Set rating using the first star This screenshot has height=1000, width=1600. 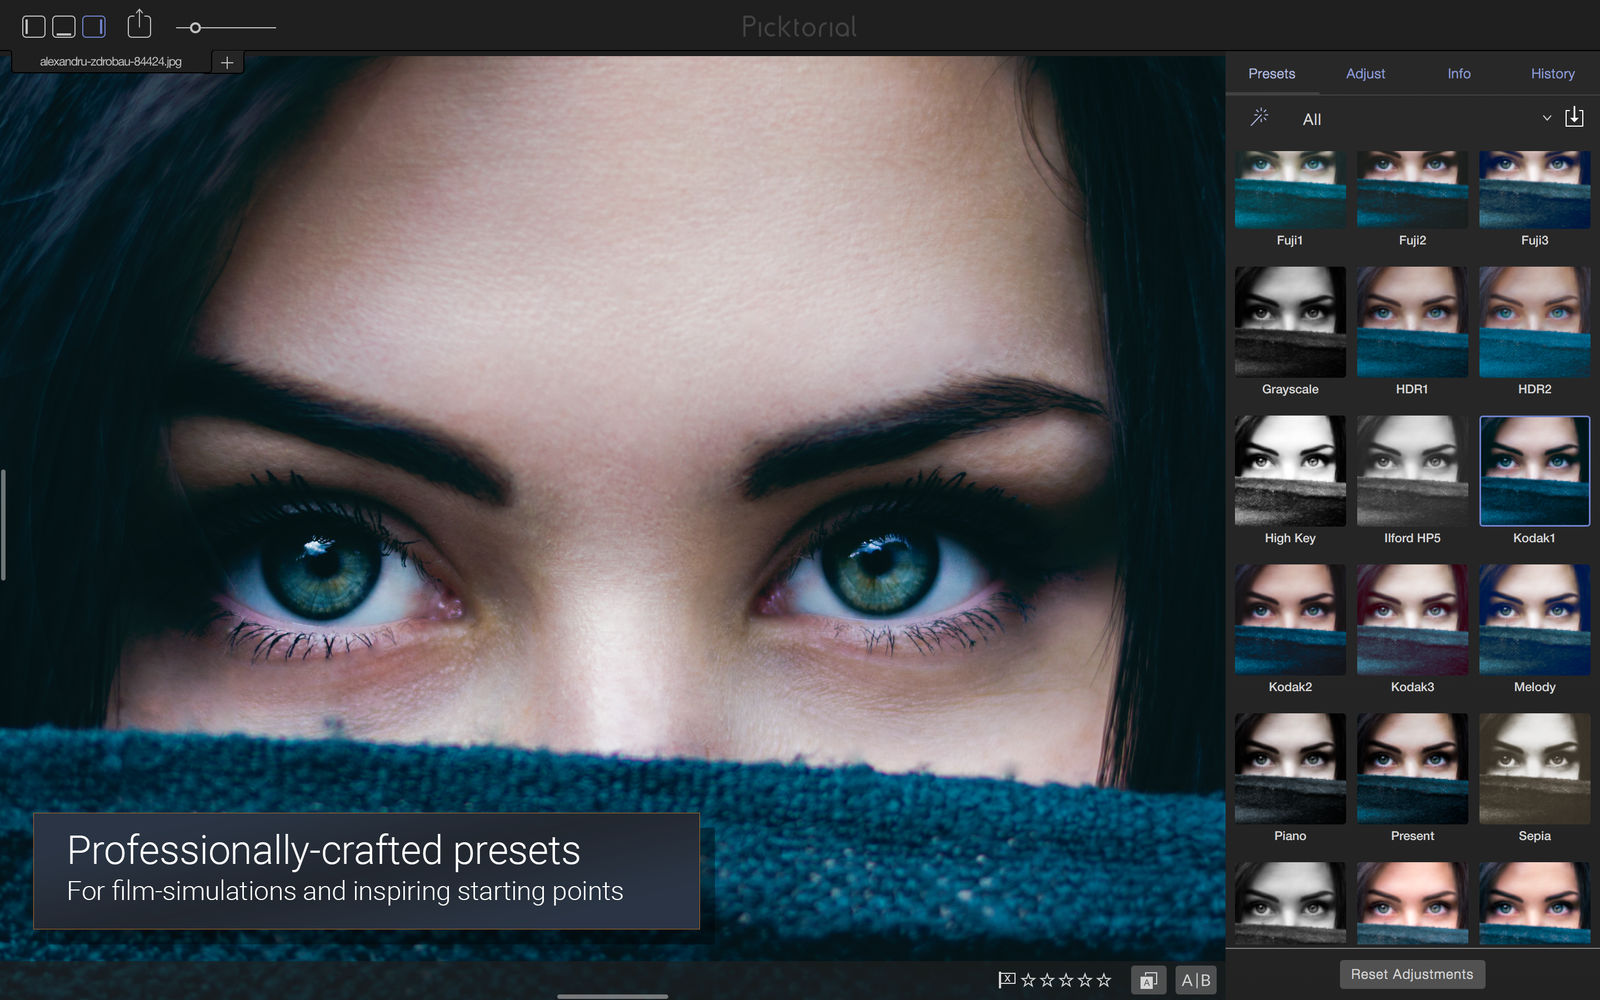pyautogui.click(x=1028, y=980)
